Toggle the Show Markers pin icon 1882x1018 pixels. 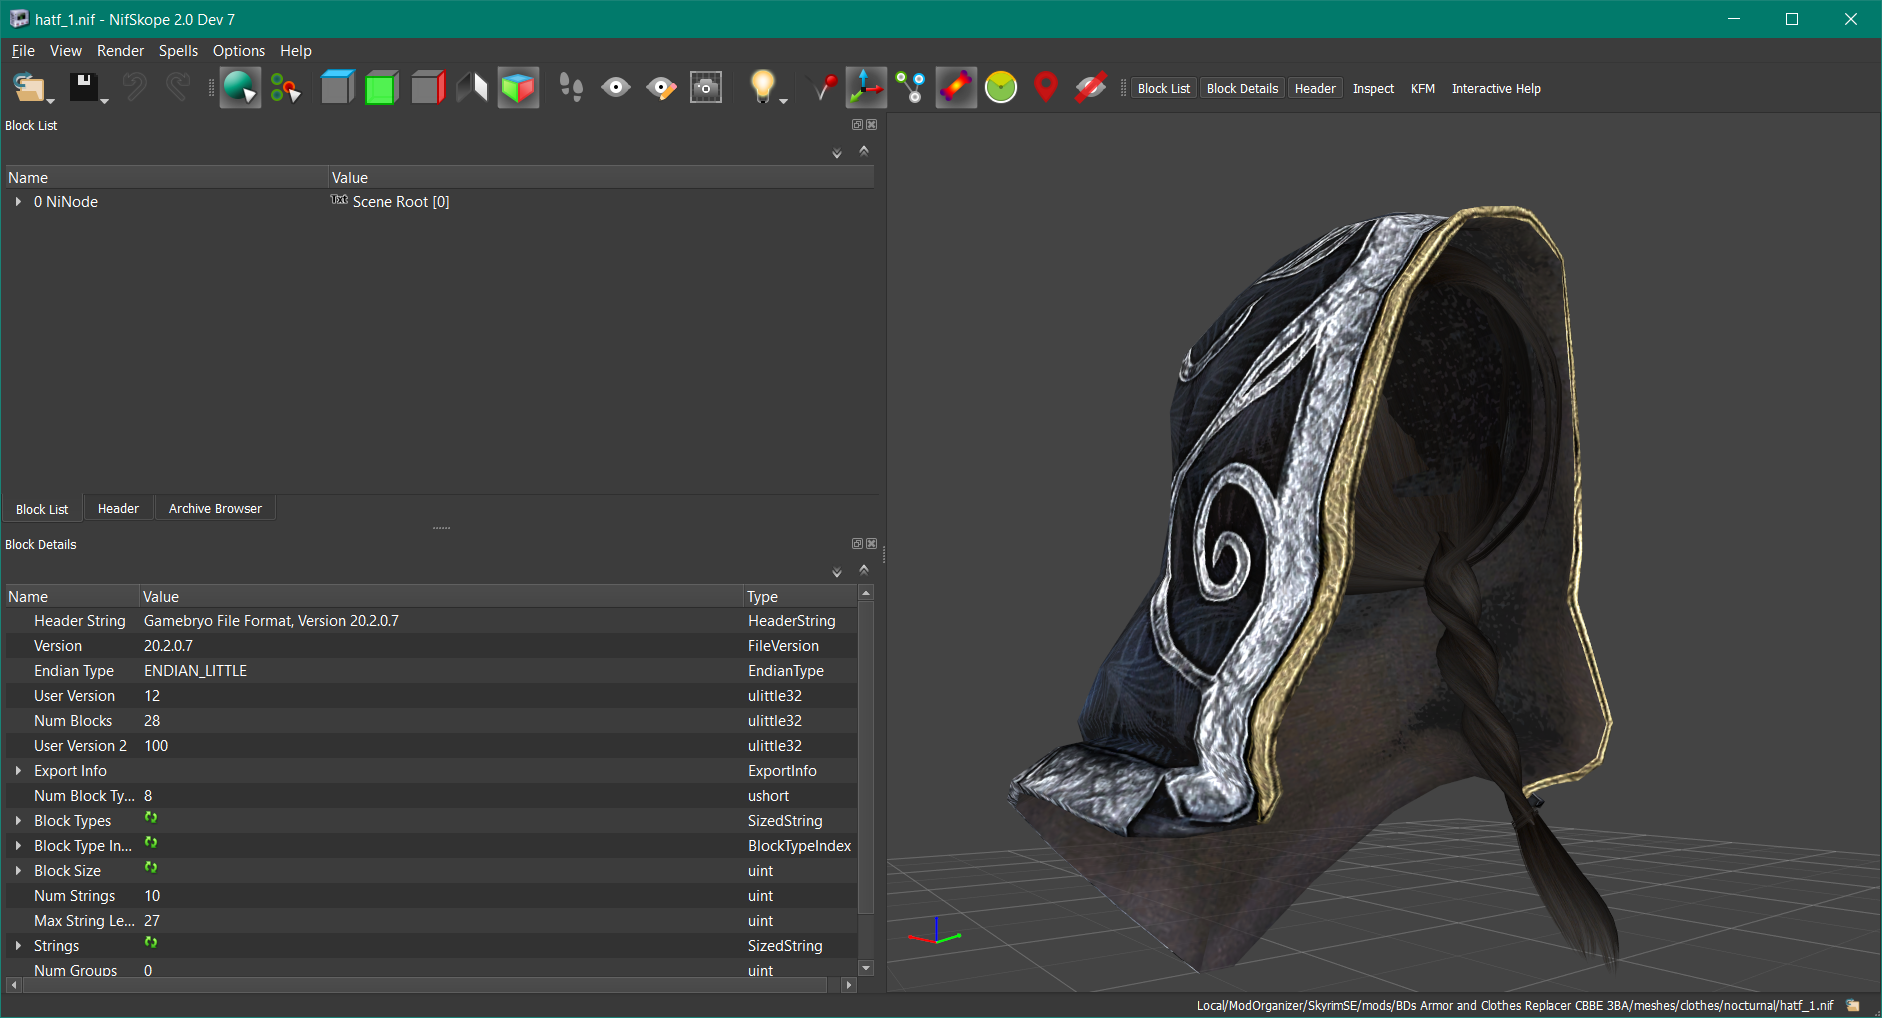point(823,88)
